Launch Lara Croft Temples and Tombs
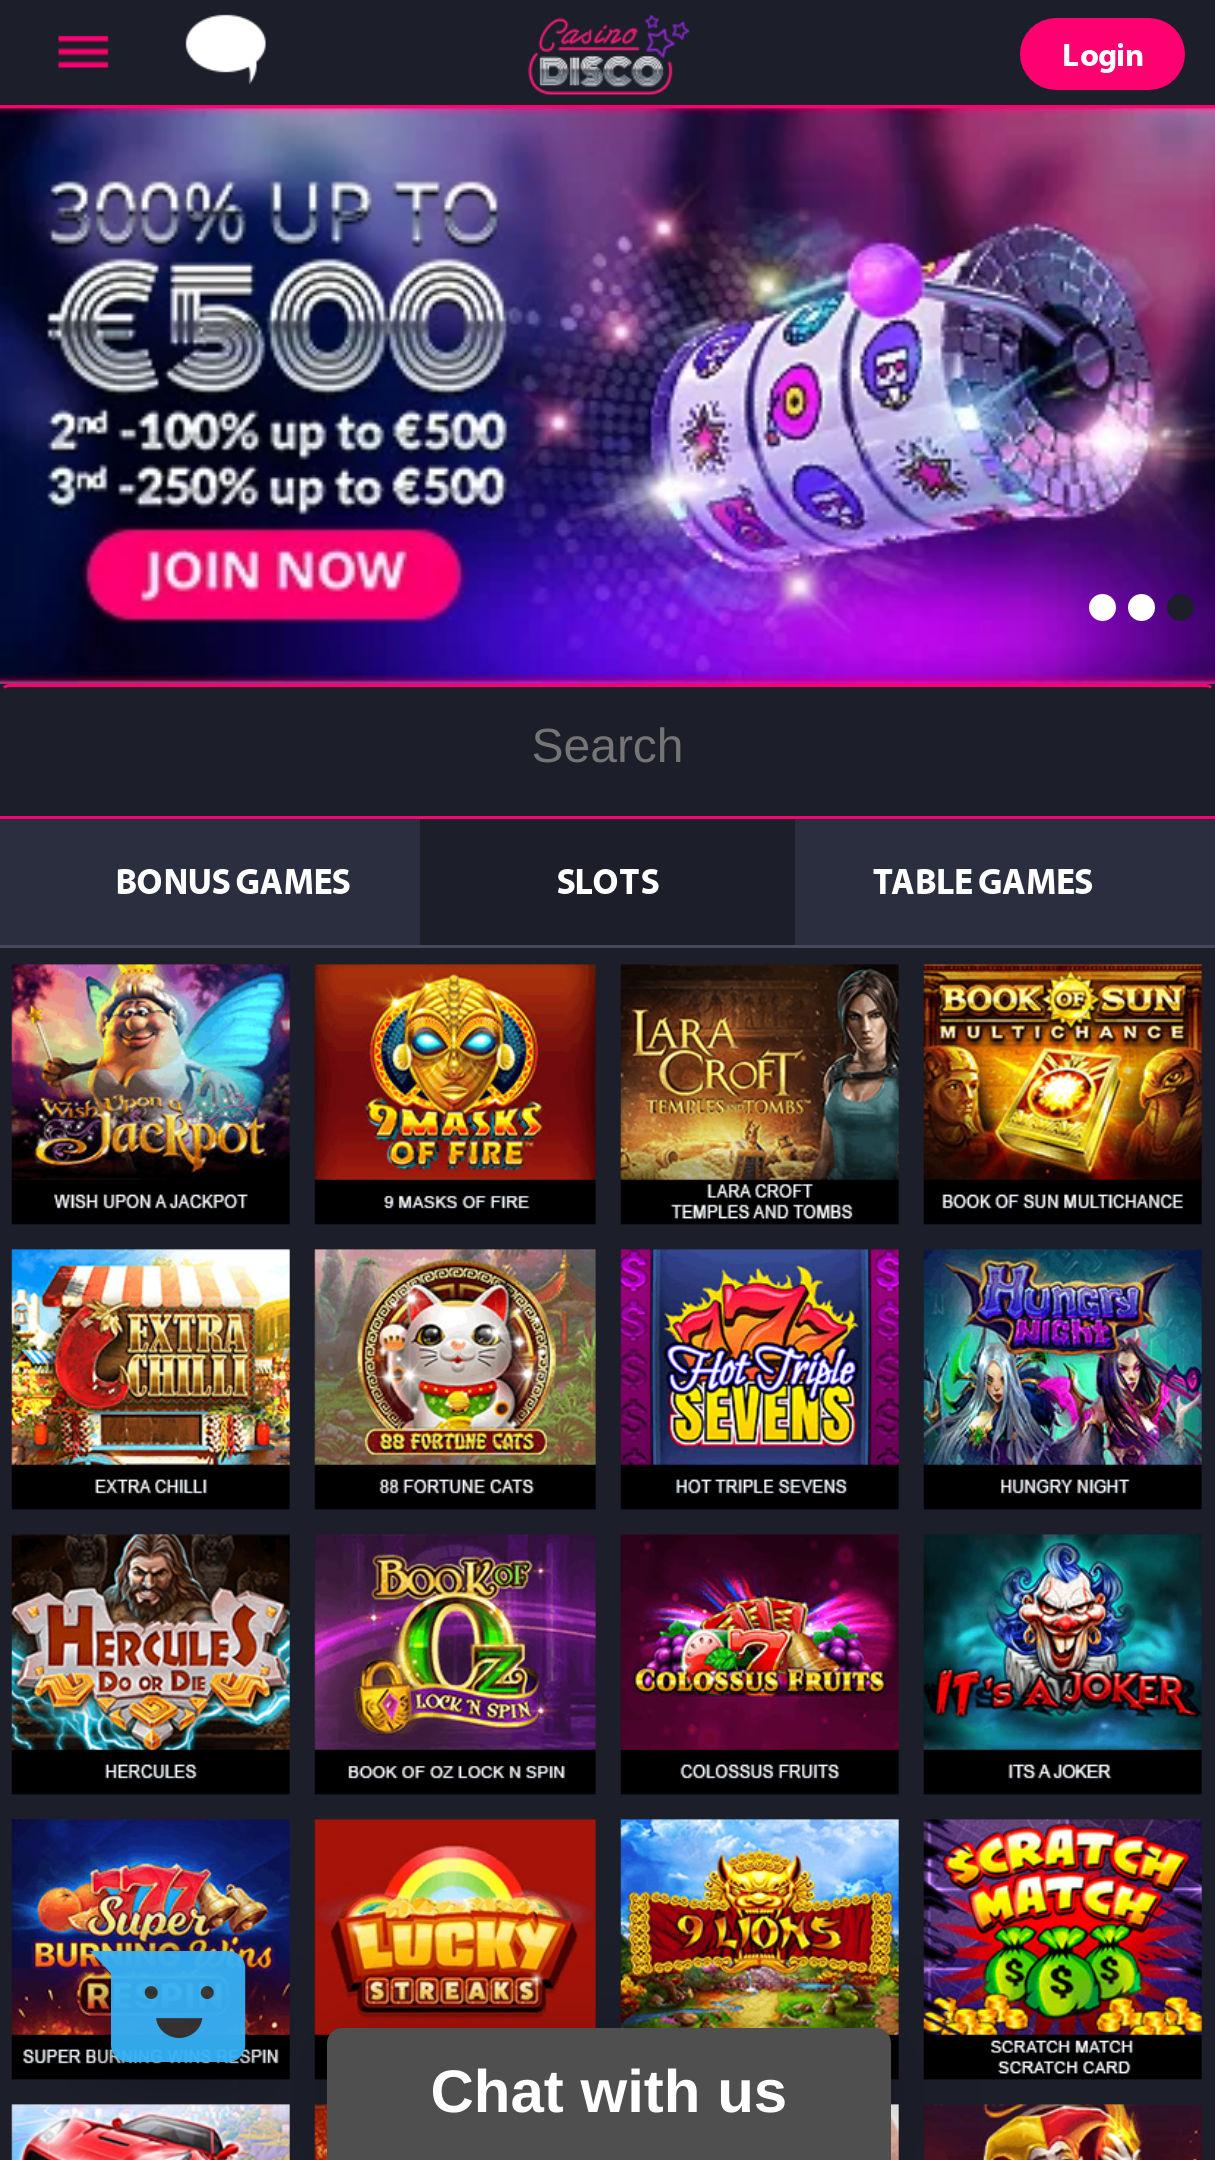1215x2160 pixels. pyautogui.click(x=759, y=1094)
